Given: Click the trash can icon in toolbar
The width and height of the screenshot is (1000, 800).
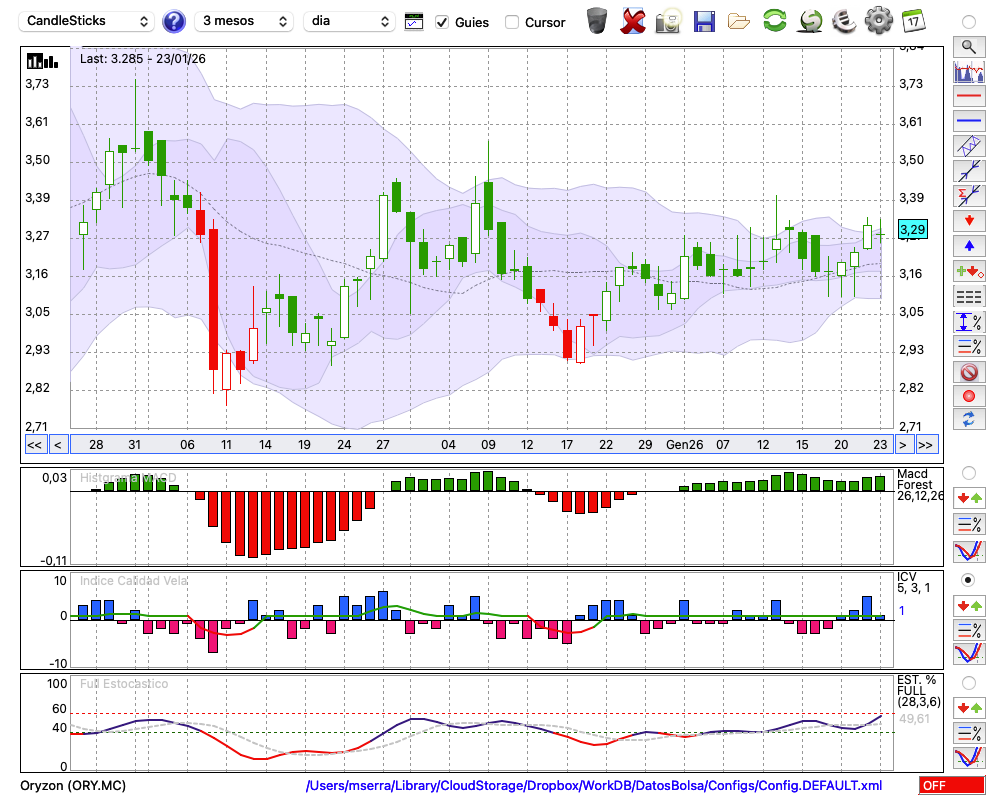Looking at the screenshot, I should [x=597, y=21].
